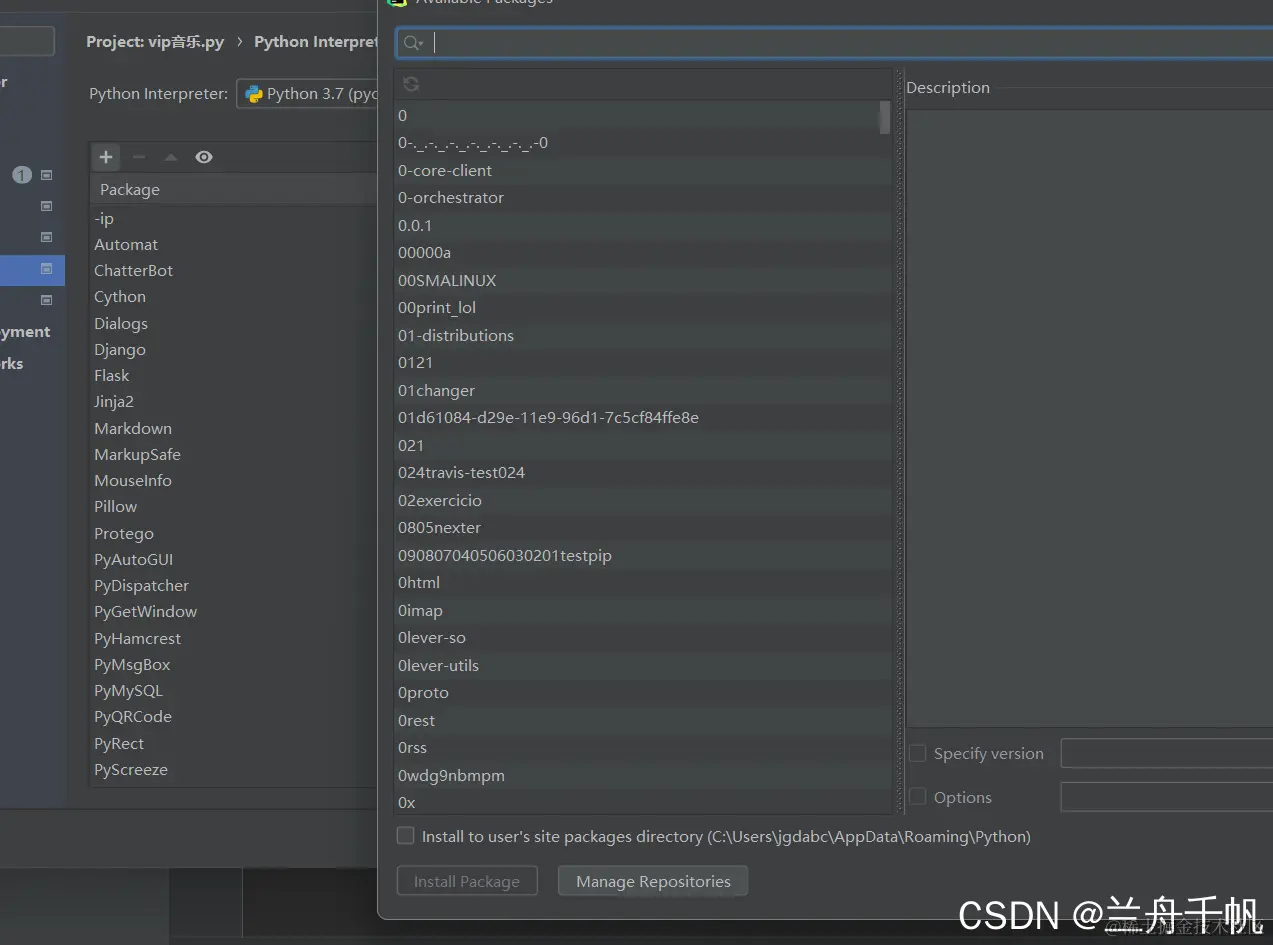Click the Project: vip音乐.py breadcrumb

(x=155, y=42)
